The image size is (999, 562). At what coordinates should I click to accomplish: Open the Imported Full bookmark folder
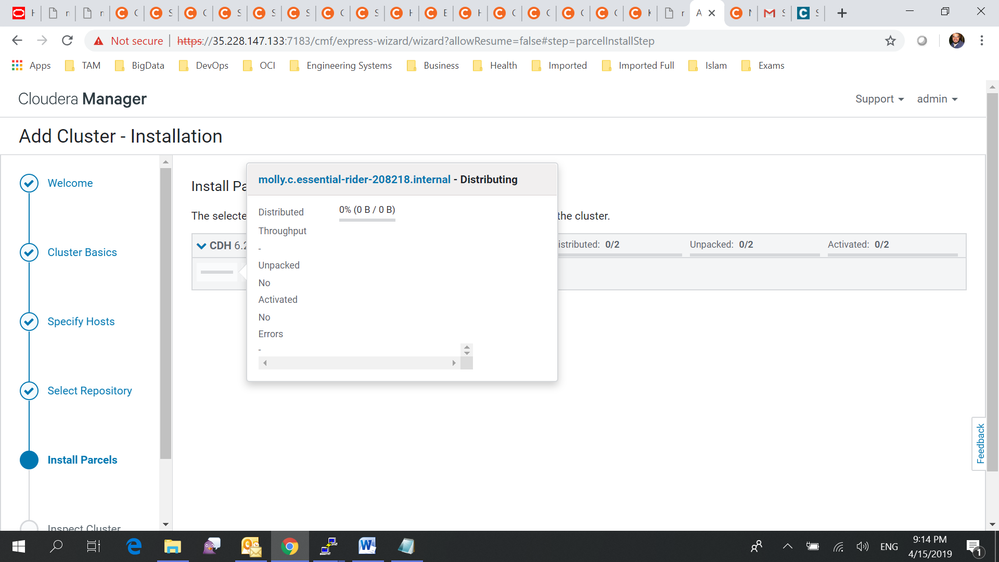tap(638, 66)
